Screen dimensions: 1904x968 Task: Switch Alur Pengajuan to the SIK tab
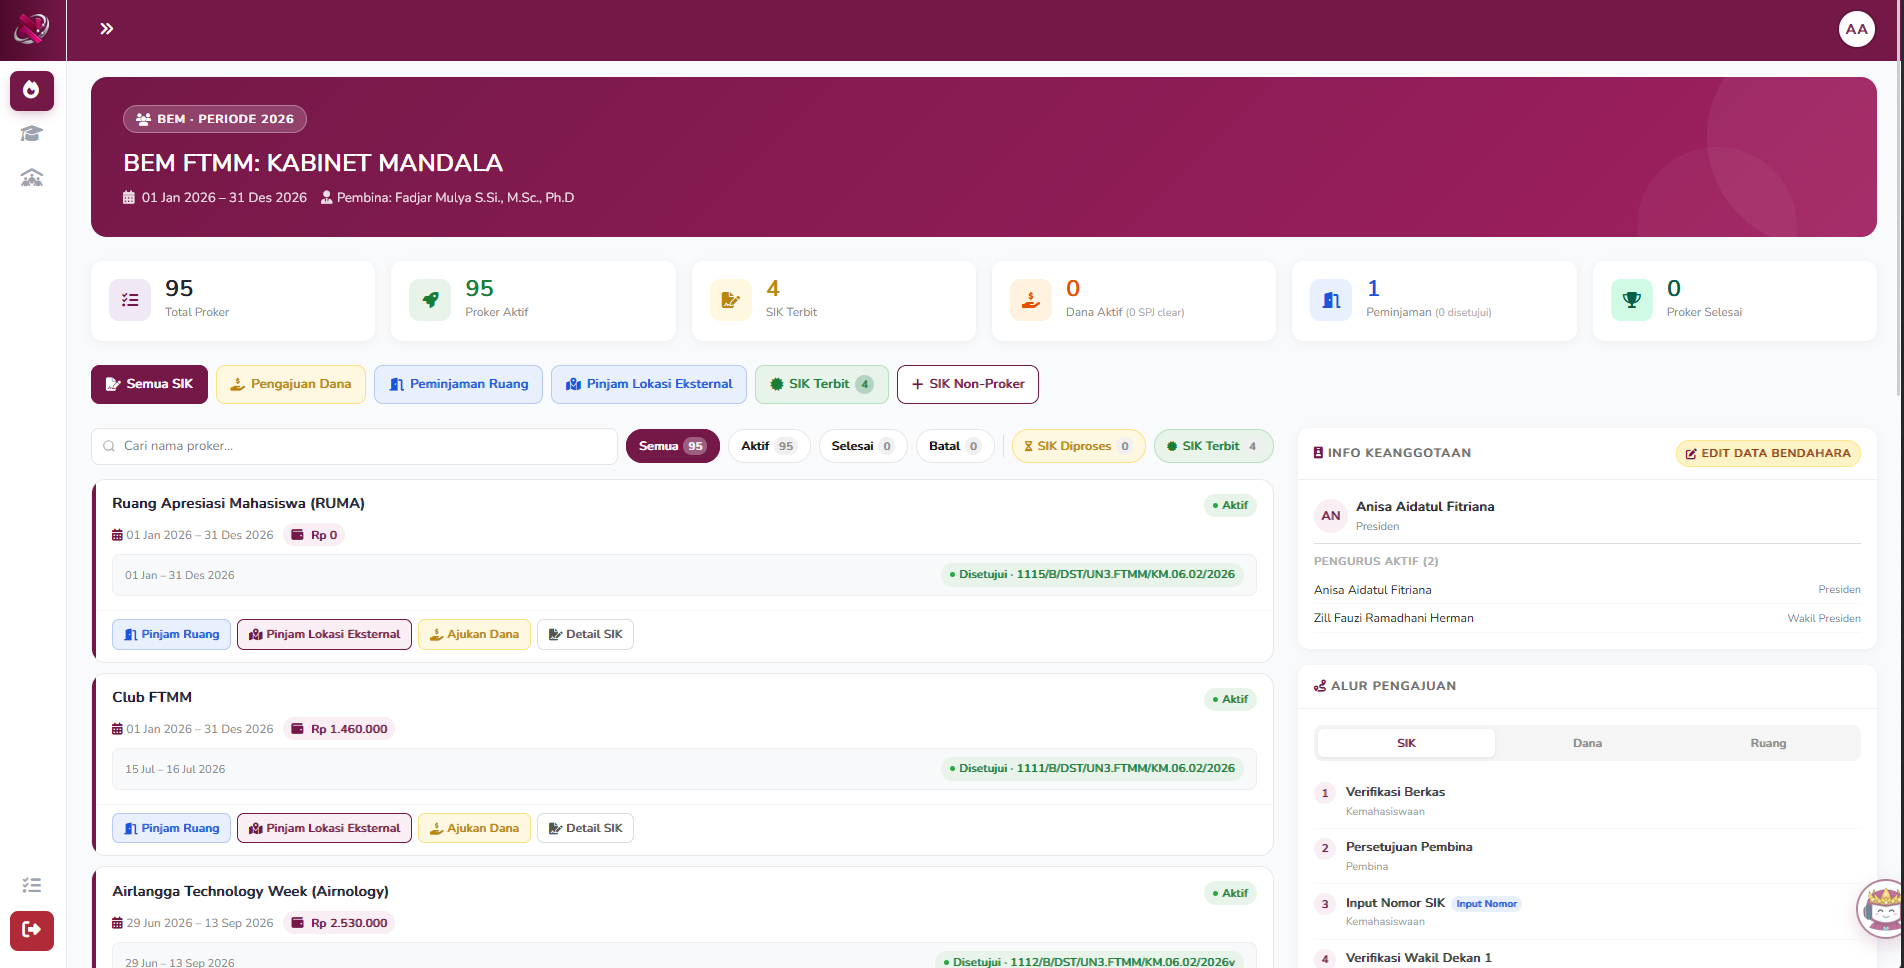point(1406,743)
